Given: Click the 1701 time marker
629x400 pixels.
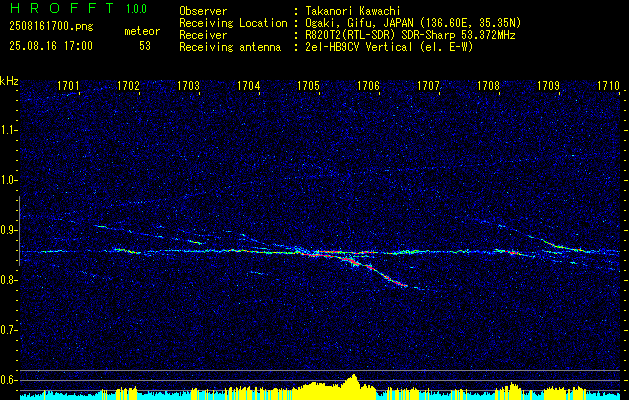Looking at the screenshot, I should [68, 85].
